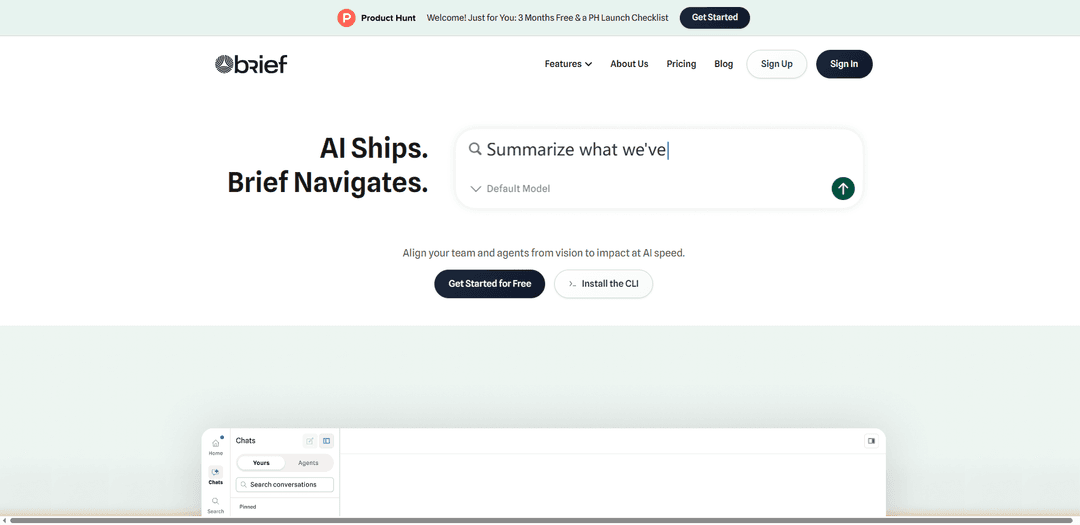
Task: Focus the Search conversations field
Action: 284,484
